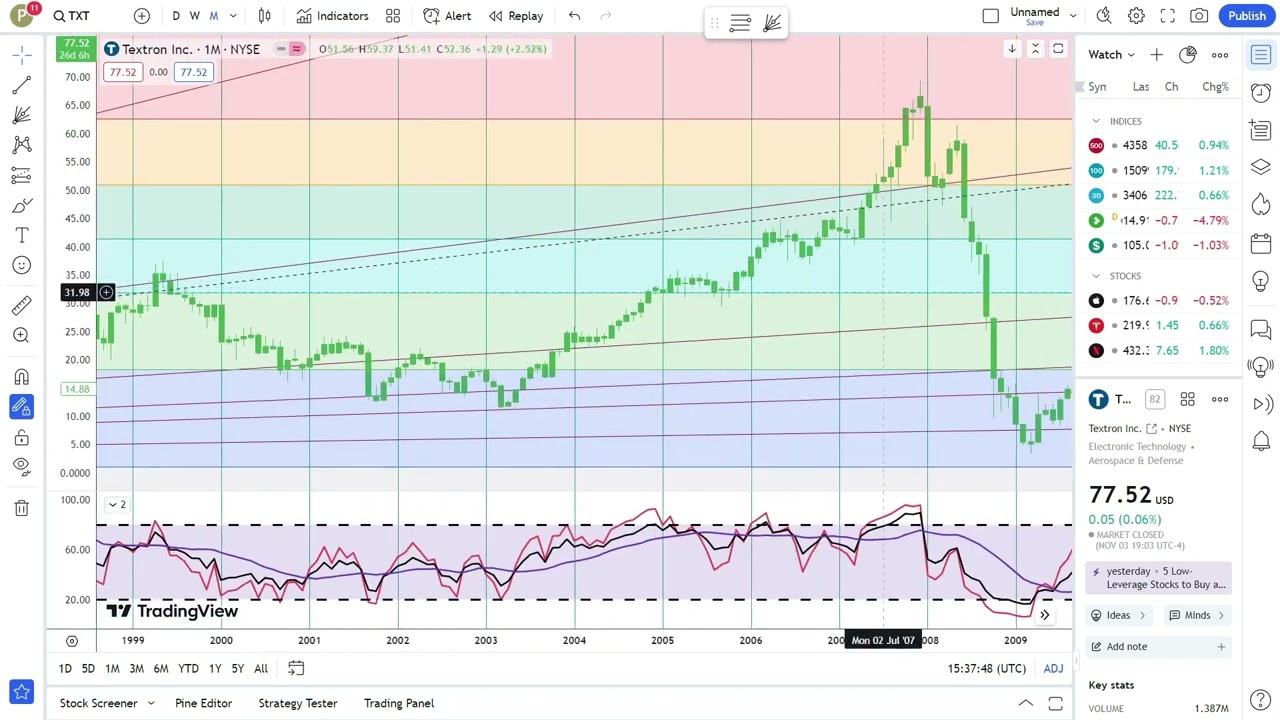Select the ruler Measure tool
1280x720 pixels.
[22, 305]
